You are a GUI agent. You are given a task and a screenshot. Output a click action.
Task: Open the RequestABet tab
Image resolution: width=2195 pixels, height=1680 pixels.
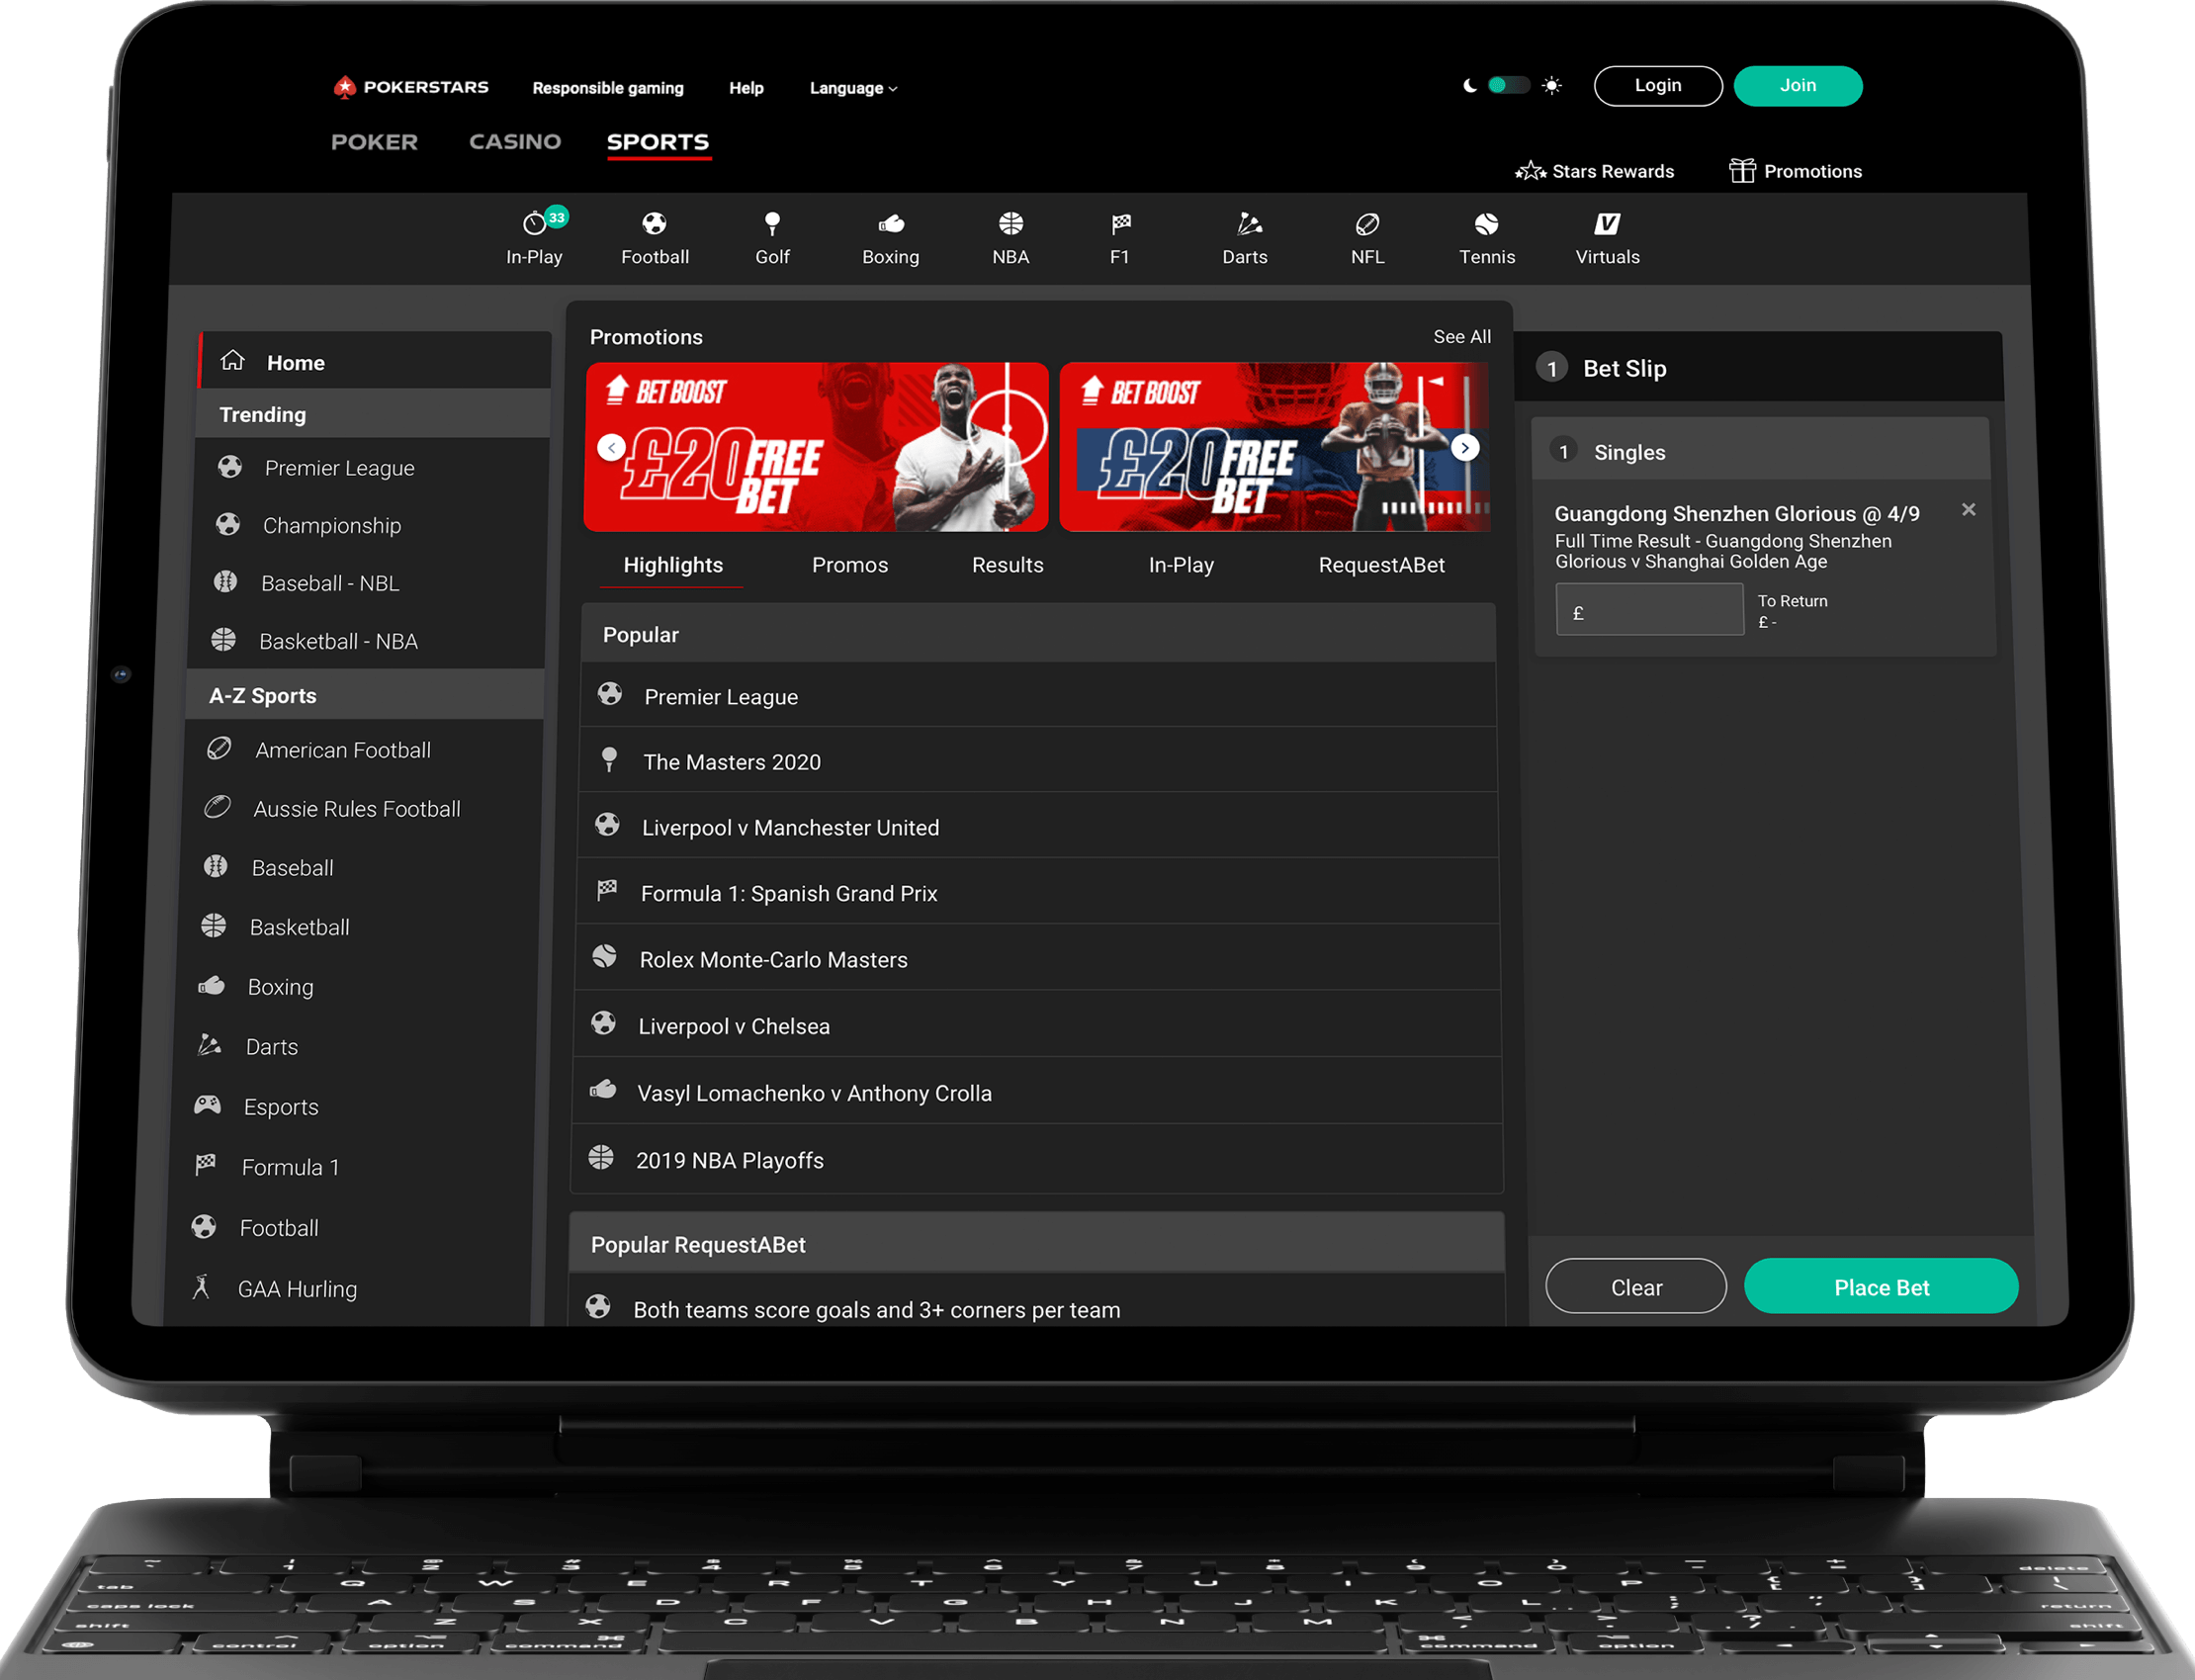pos(1382,565)
